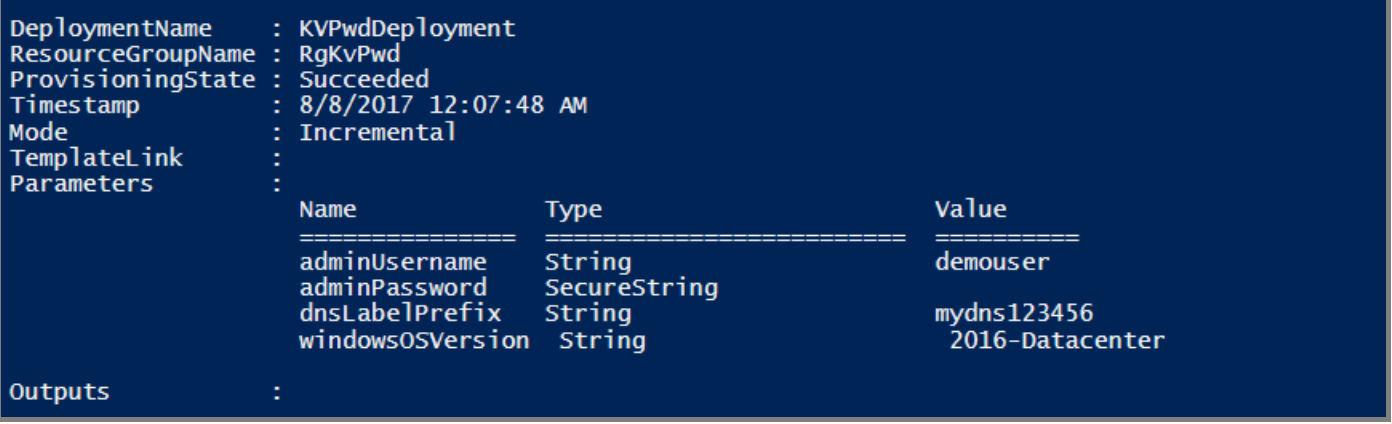
Task: Select the KVPwdDeployment value text
Action: [407, 29]
